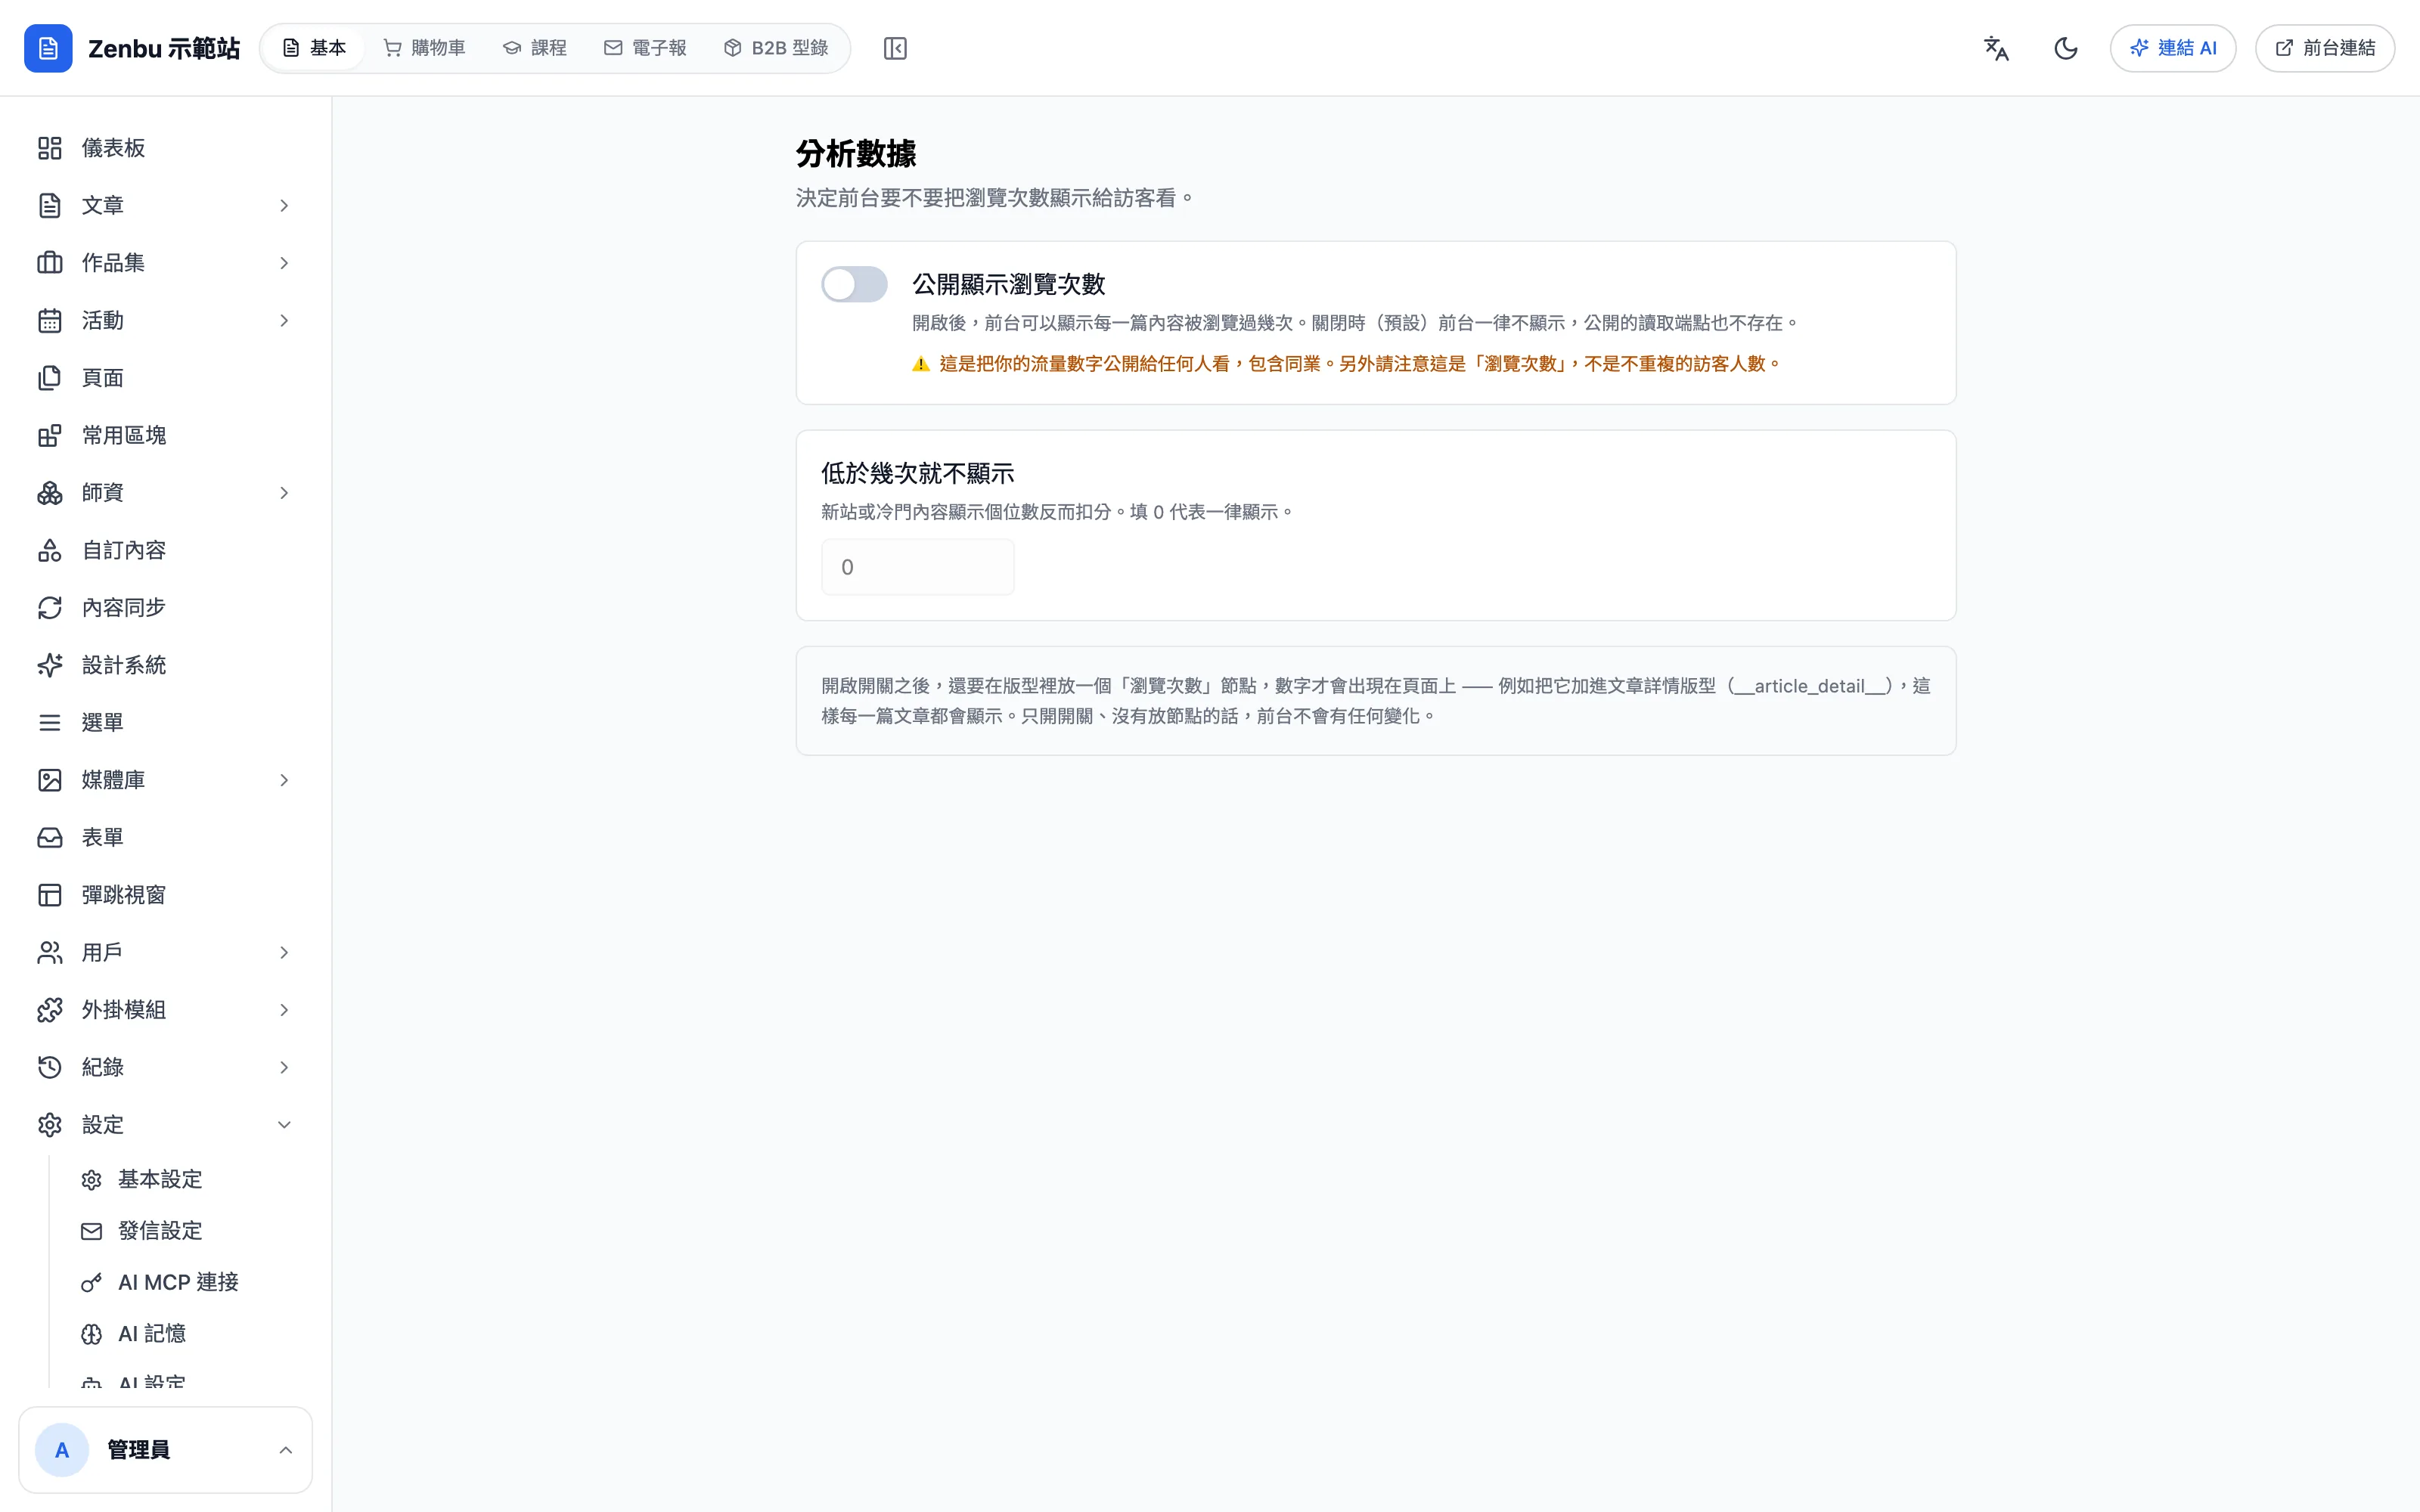
Task: Switch to the 課程 tab
Action: [x=535, y=48]
